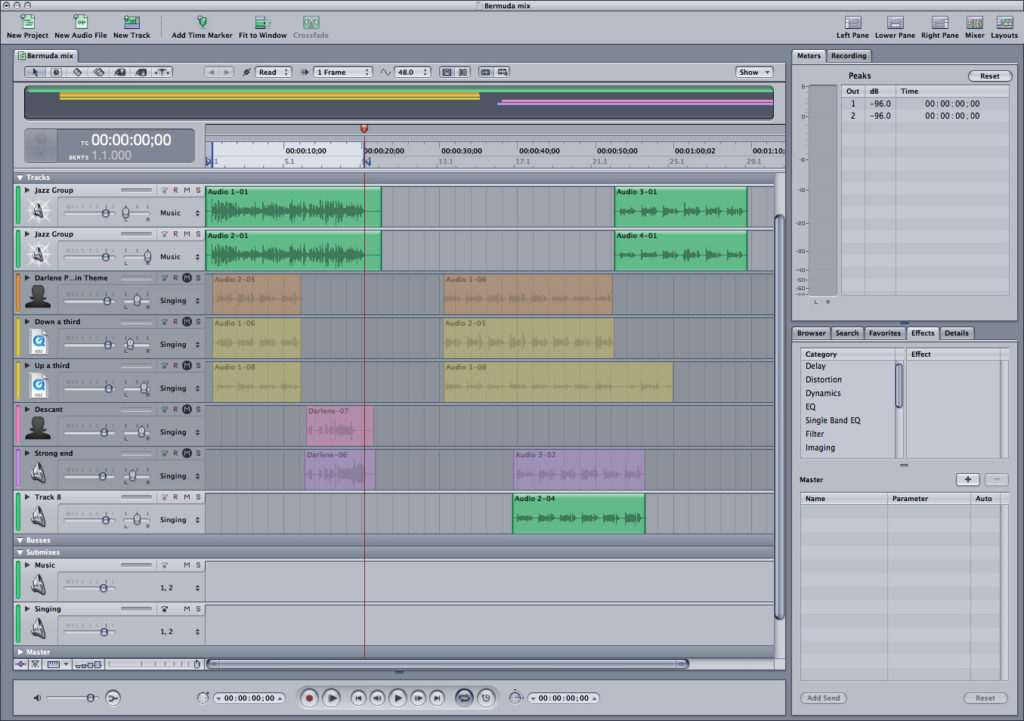Arm record on Up a third track
1024x721 pixels.
(x=175, y=365)
